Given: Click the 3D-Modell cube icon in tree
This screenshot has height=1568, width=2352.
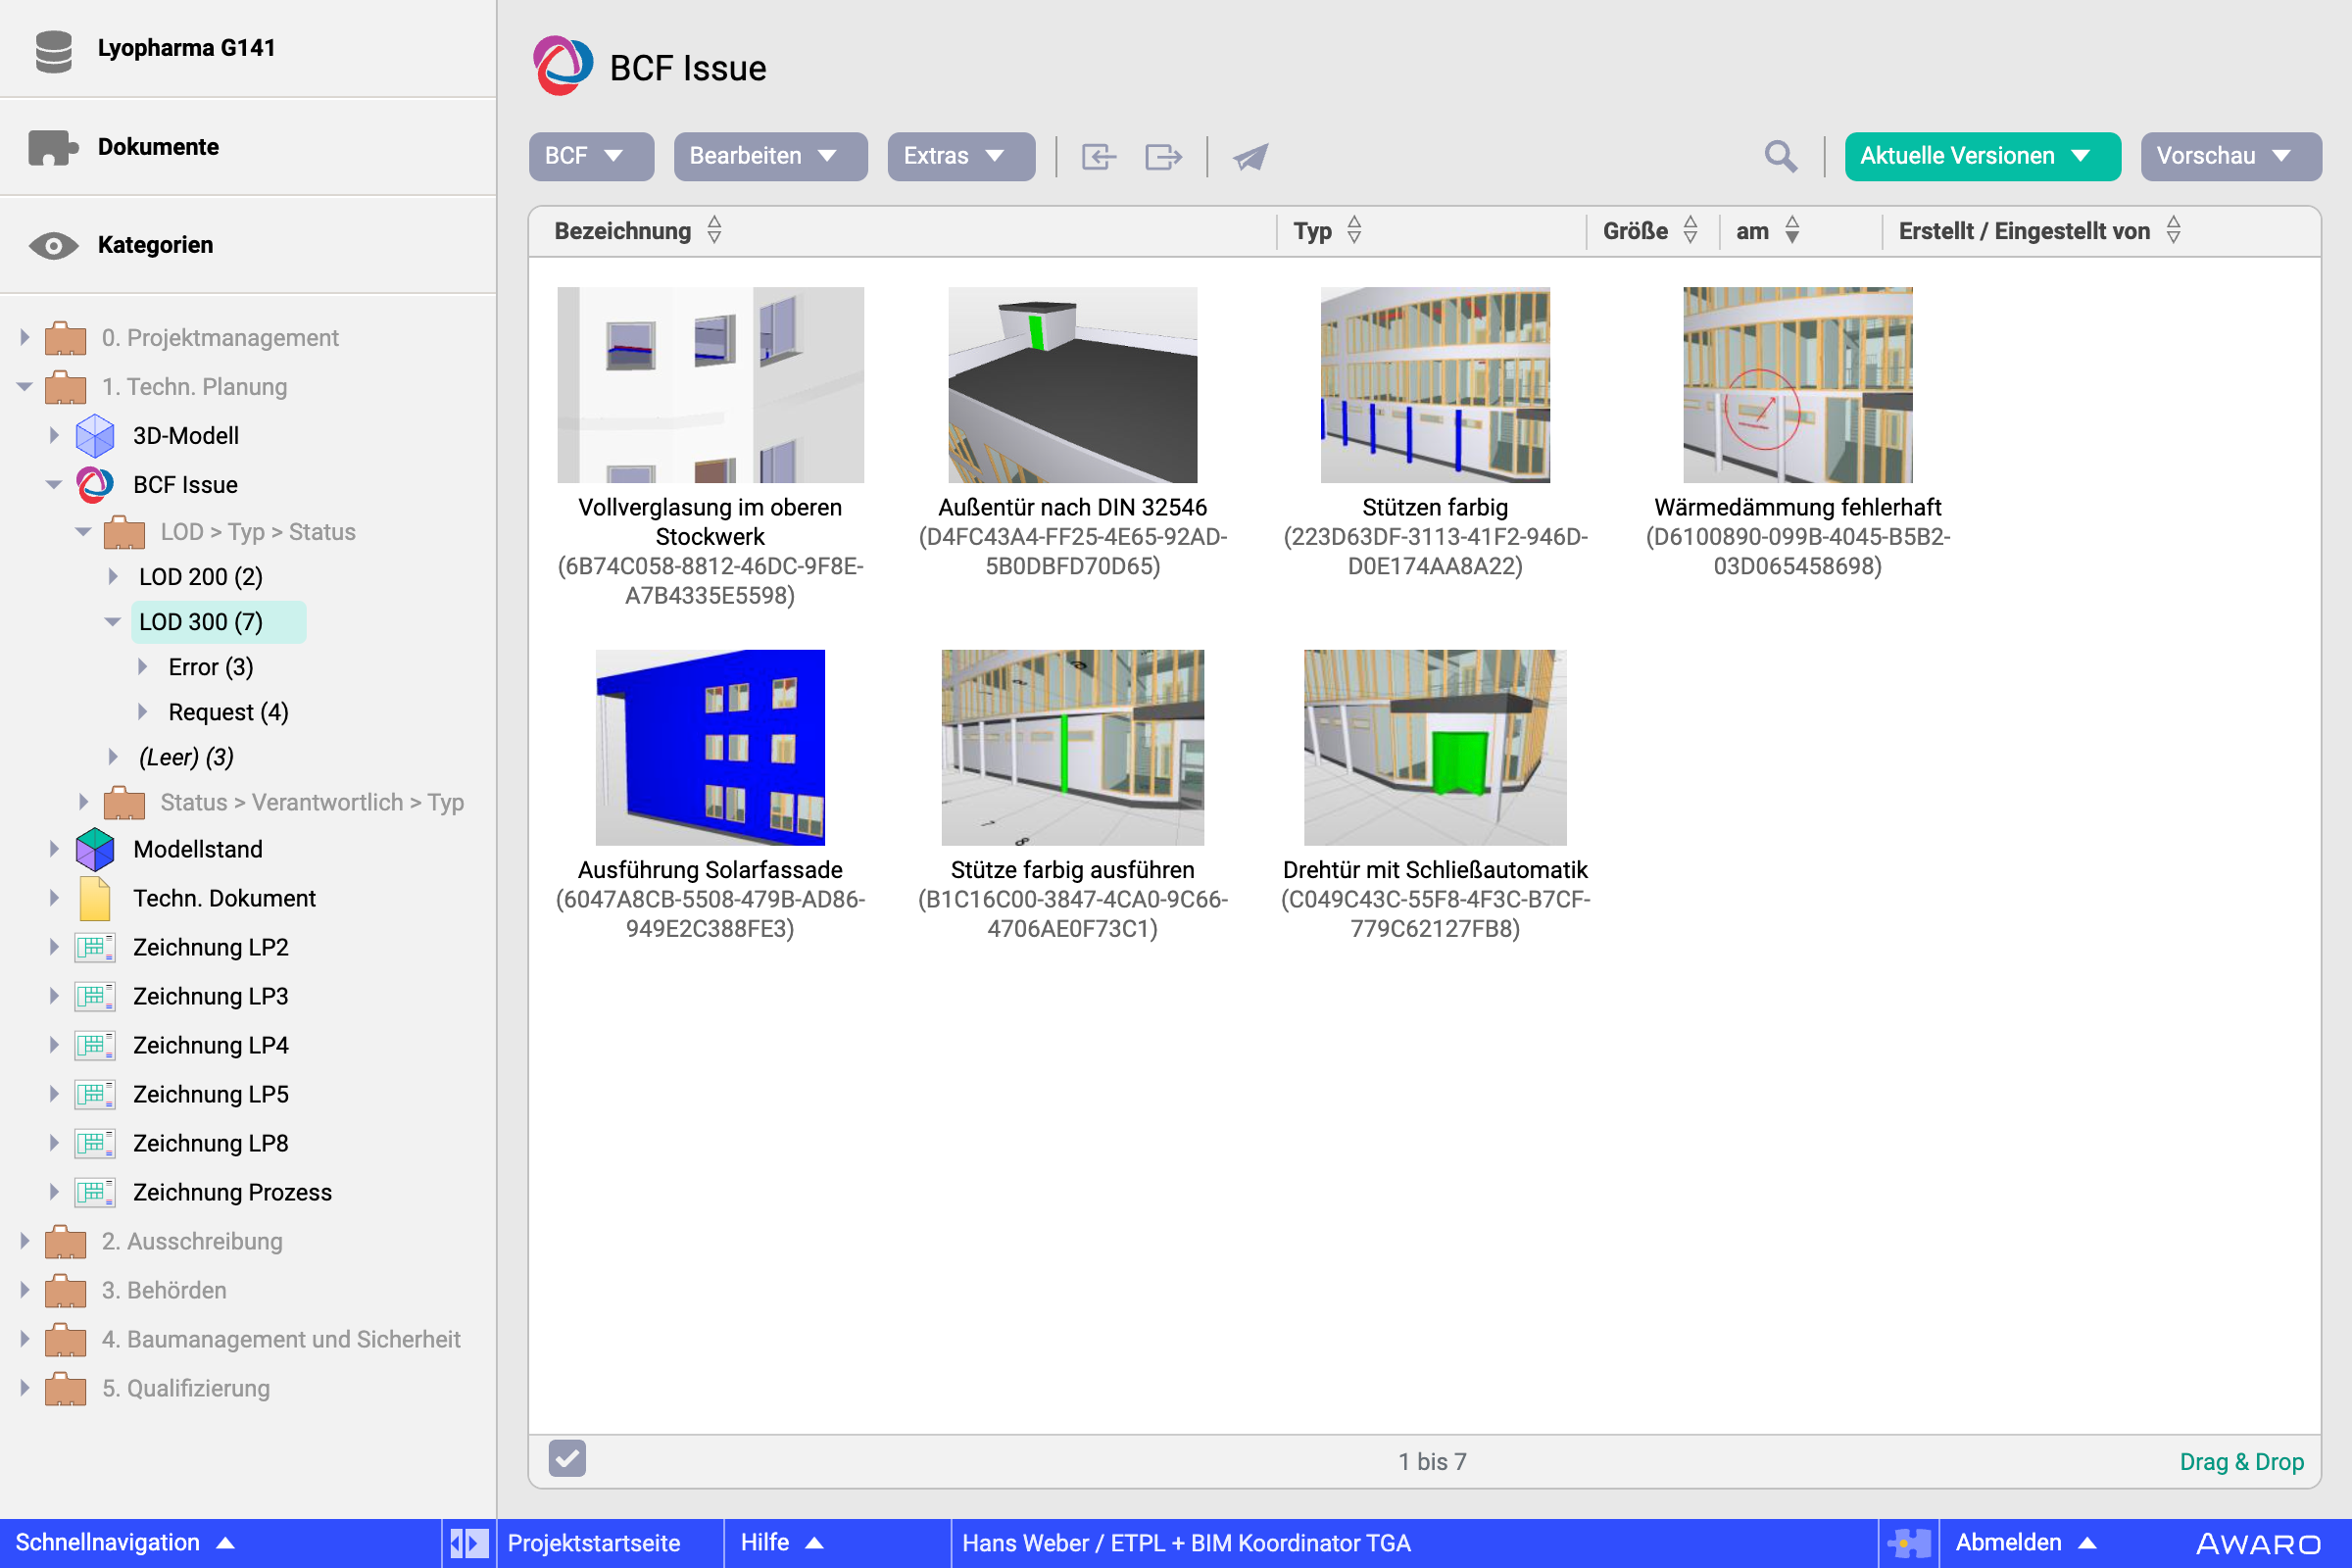Looking at the screenshot, I should 95,436.
